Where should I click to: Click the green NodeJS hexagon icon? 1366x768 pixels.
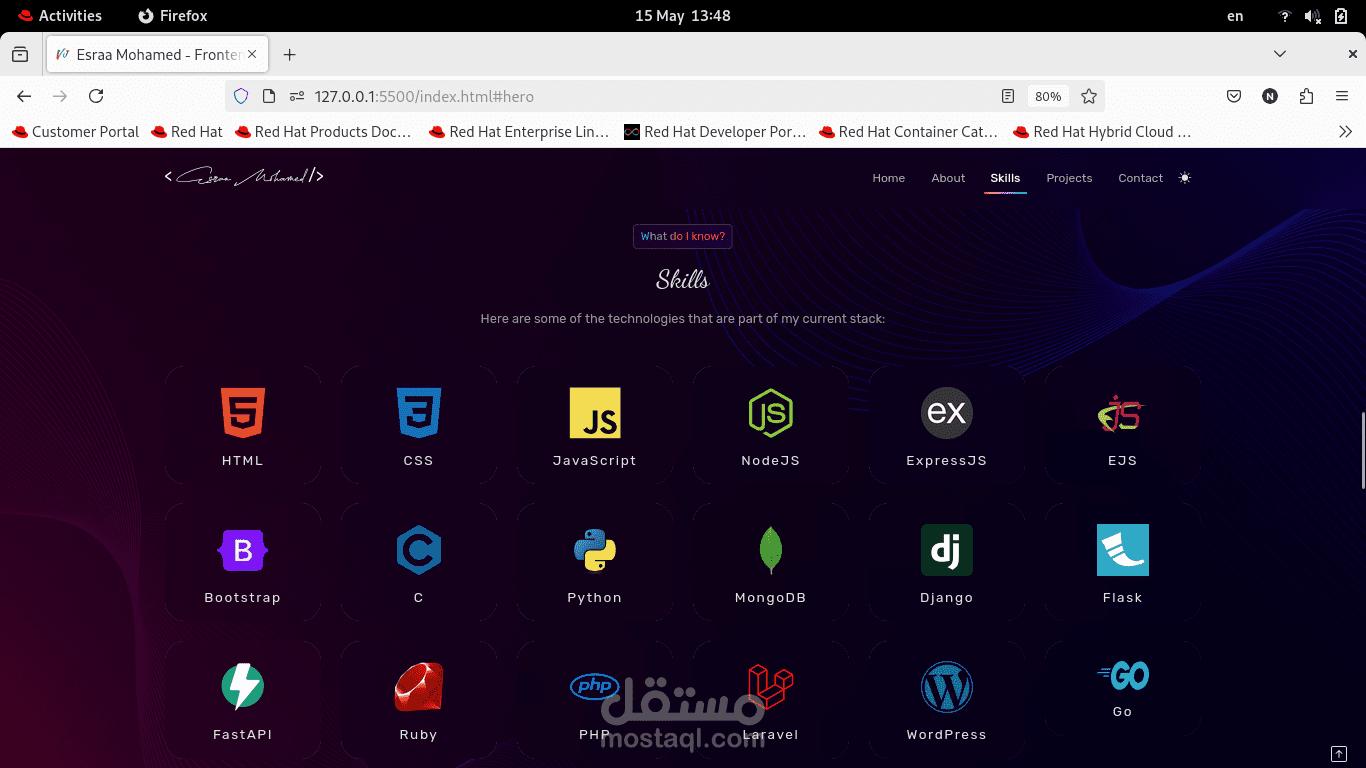[x=771, y=413]
